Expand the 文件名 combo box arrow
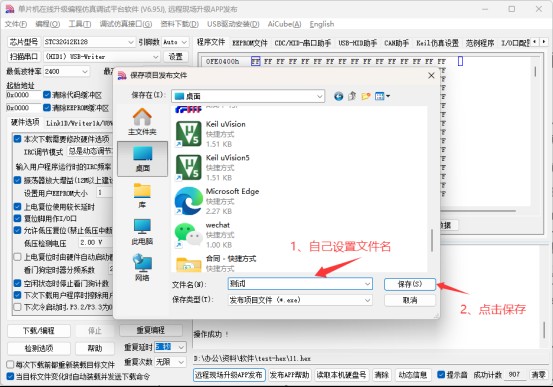The width and height of the screenshot is (553, 387). coord(367,284)
